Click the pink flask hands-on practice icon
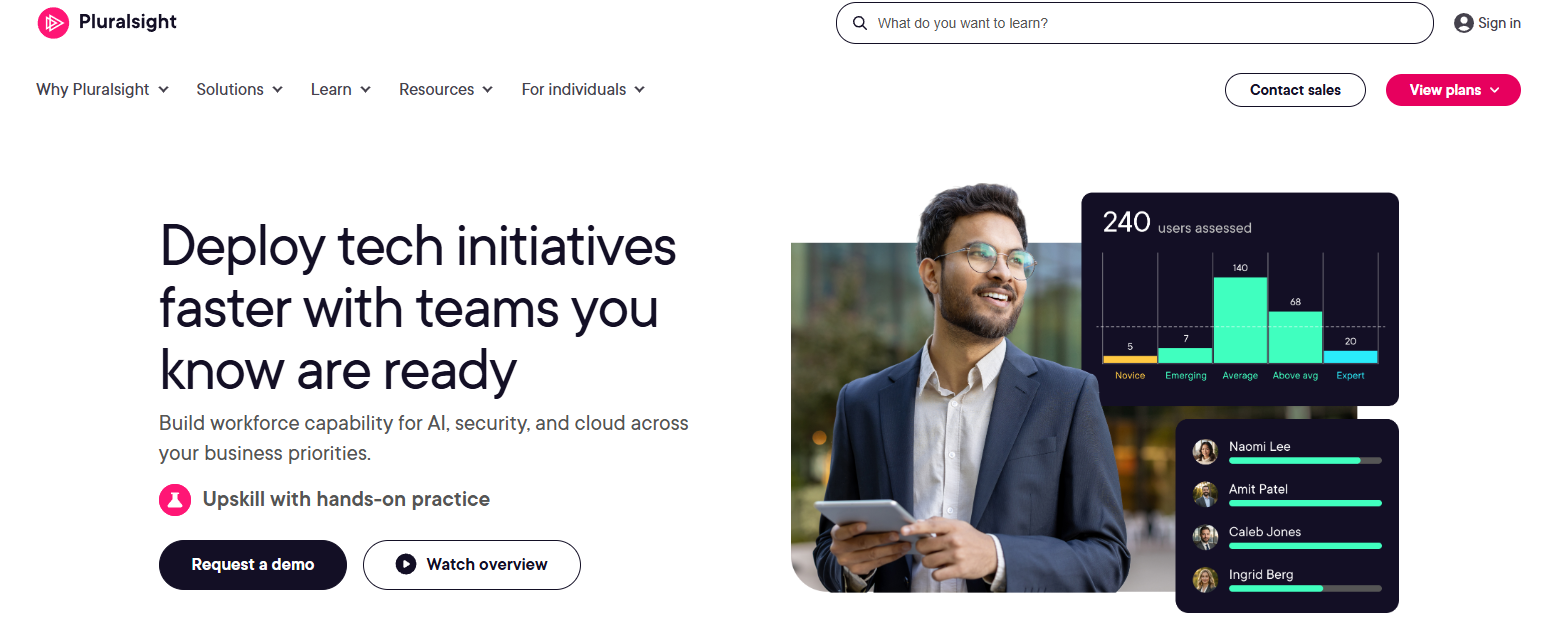 (x=175, y=499)
